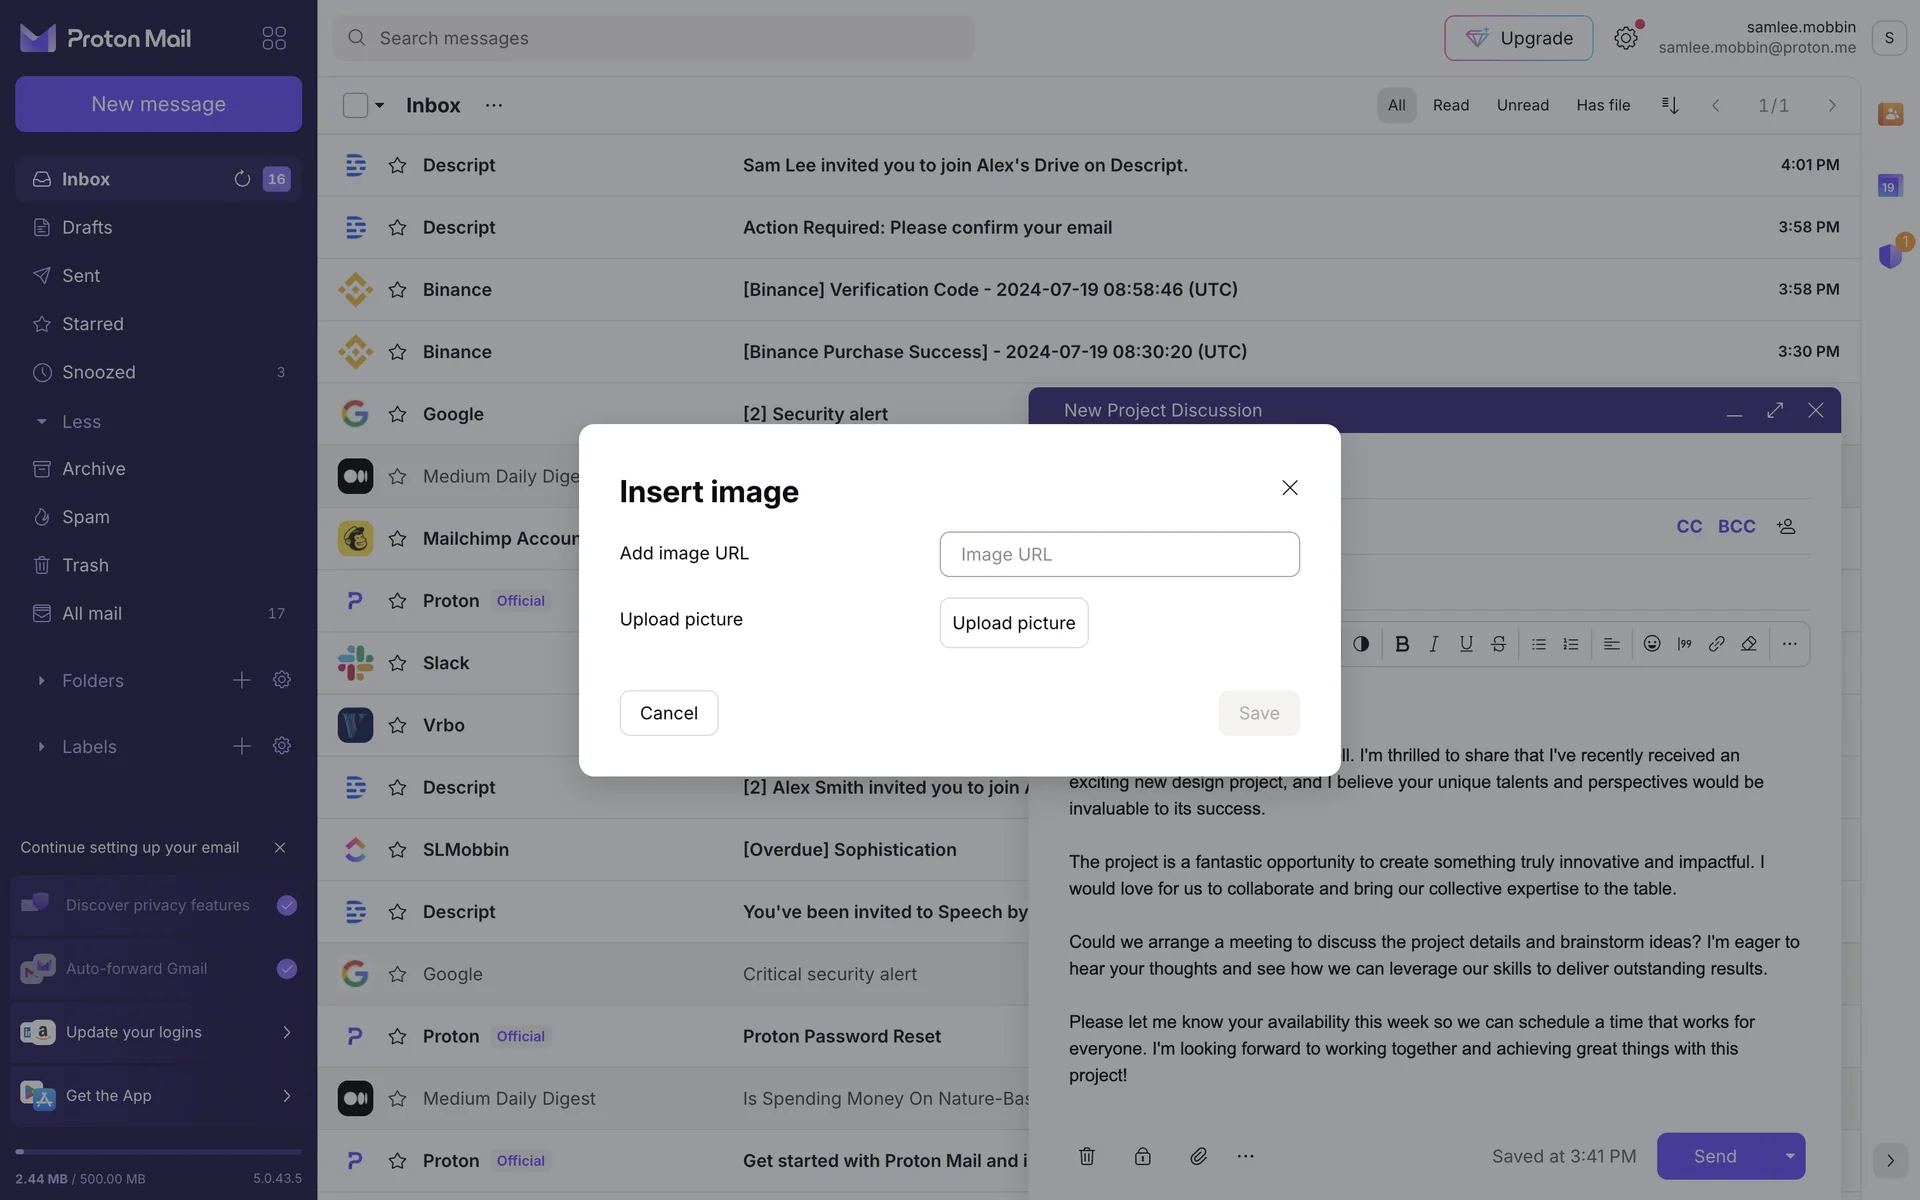Viewport: 1920px width, 1200px height.
Task: Open the emoji picker icon
Action: click(x=1652, y=644)
